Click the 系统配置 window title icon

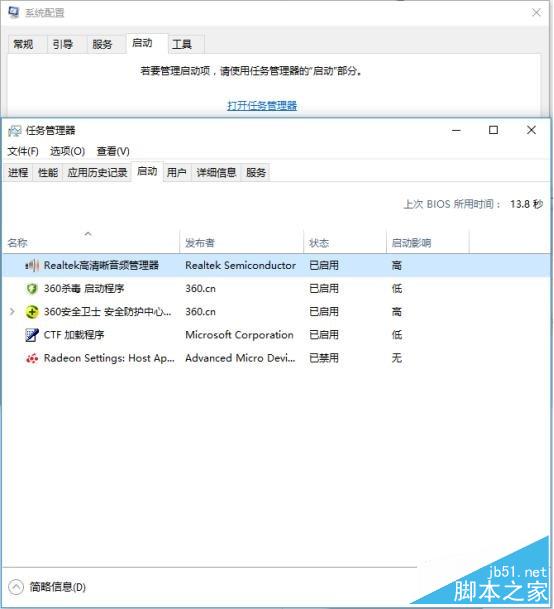[14, 12]
